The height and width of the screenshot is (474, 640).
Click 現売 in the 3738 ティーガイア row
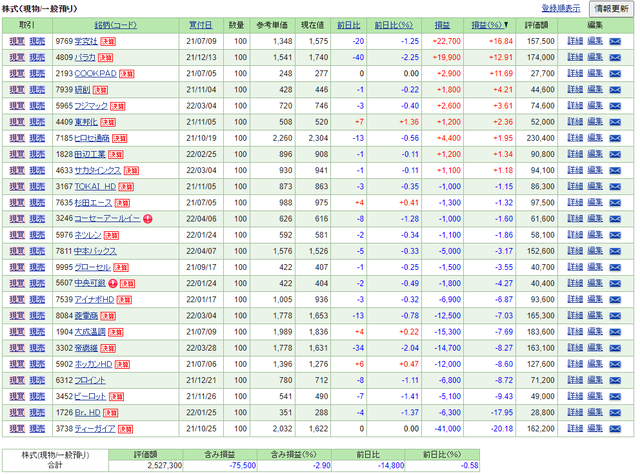tap(37, 429)
